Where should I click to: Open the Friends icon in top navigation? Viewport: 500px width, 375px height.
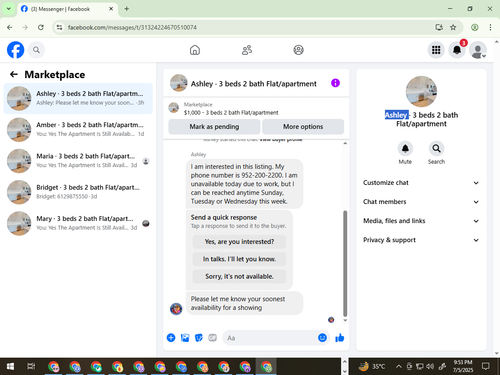coord(247,50)
